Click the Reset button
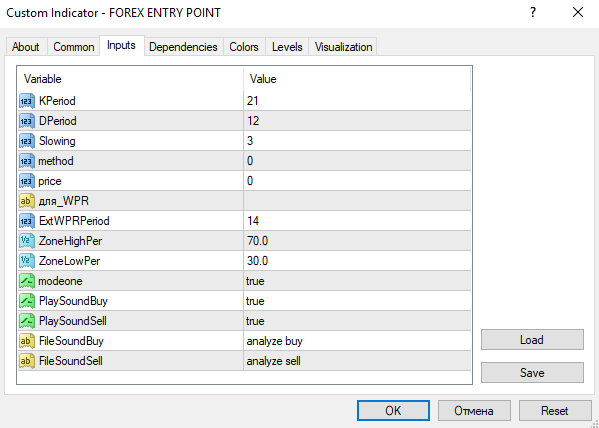 point(555,411)
